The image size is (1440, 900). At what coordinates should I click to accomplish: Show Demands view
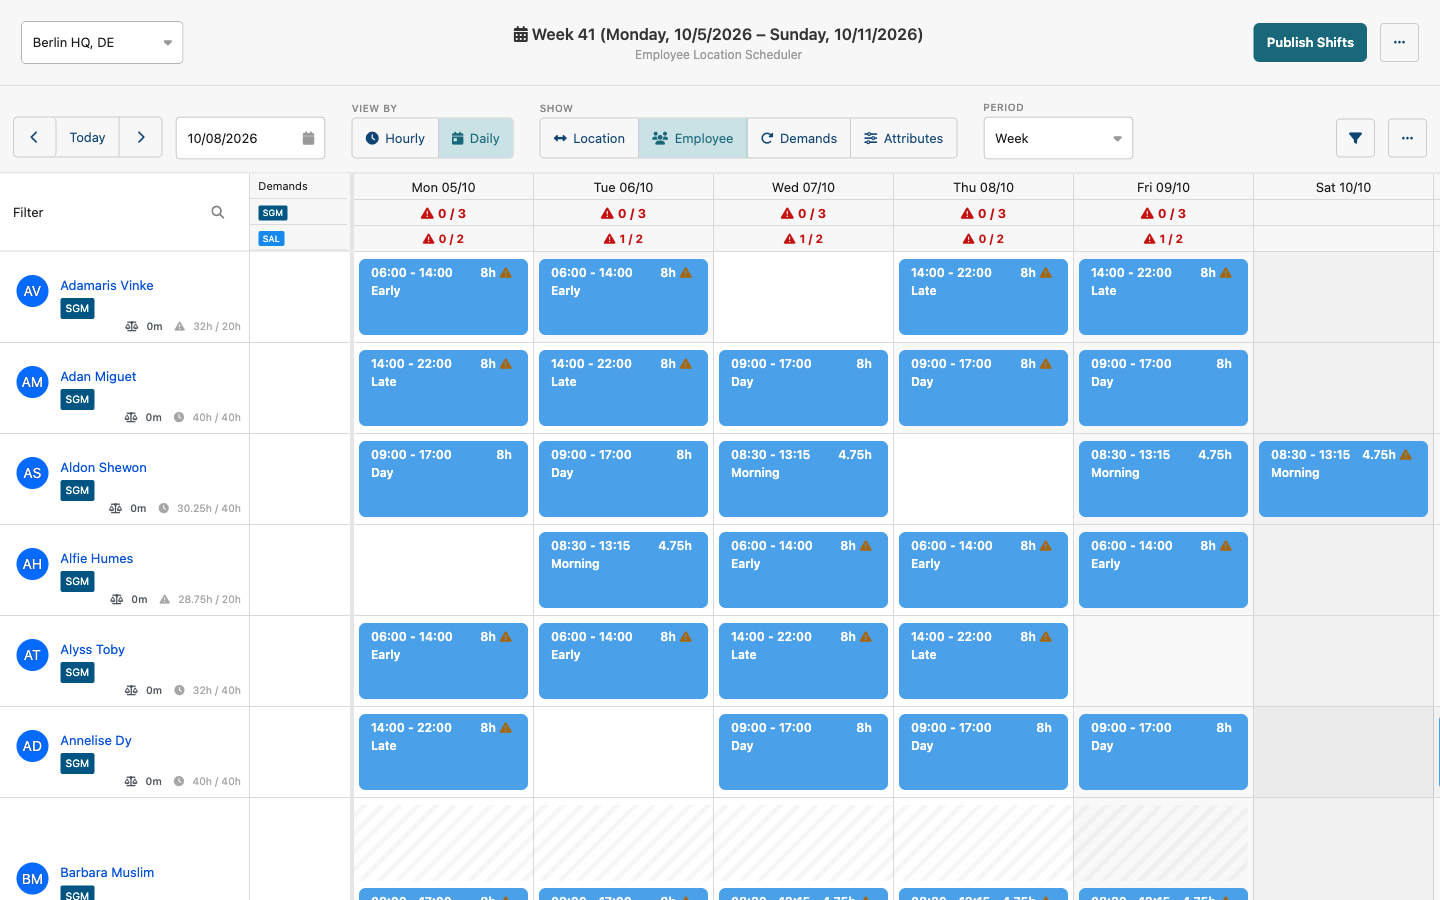click(799, 138)
